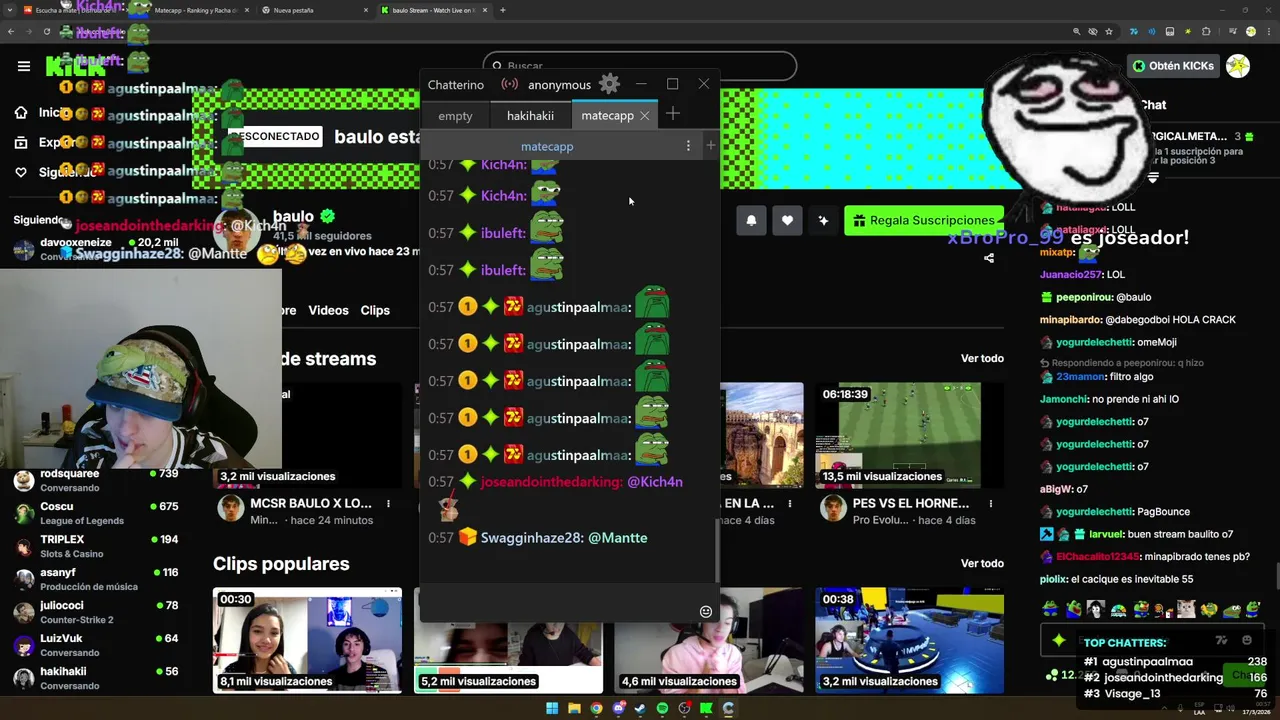The image size is (1280, 720).
Task: Add a new Chatterino tab
Action: point(673,114)
